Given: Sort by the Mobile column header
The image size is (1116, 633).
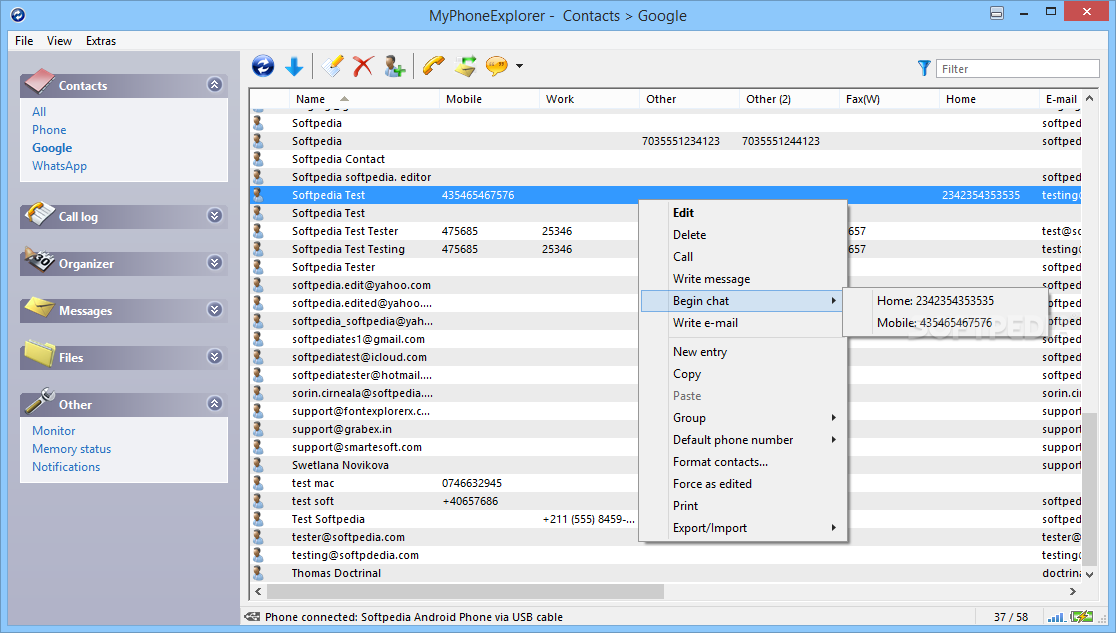Looking at the screenshot, I should coord(490,99).
